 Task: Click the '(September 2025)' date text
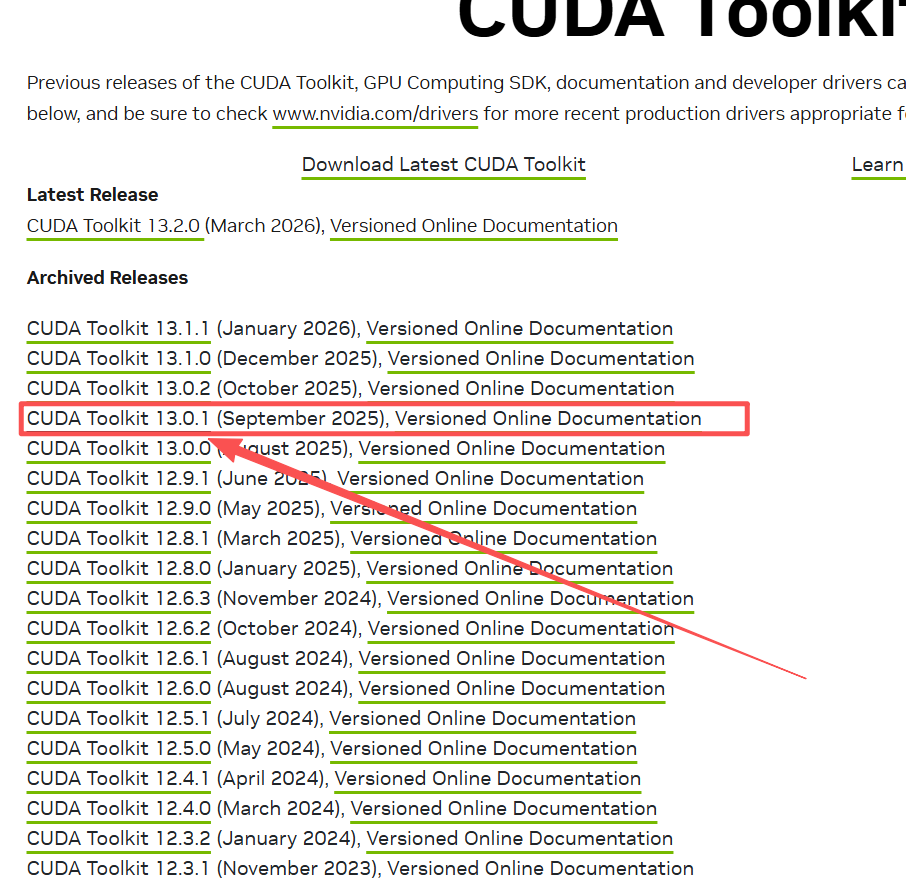click(303, 419)
